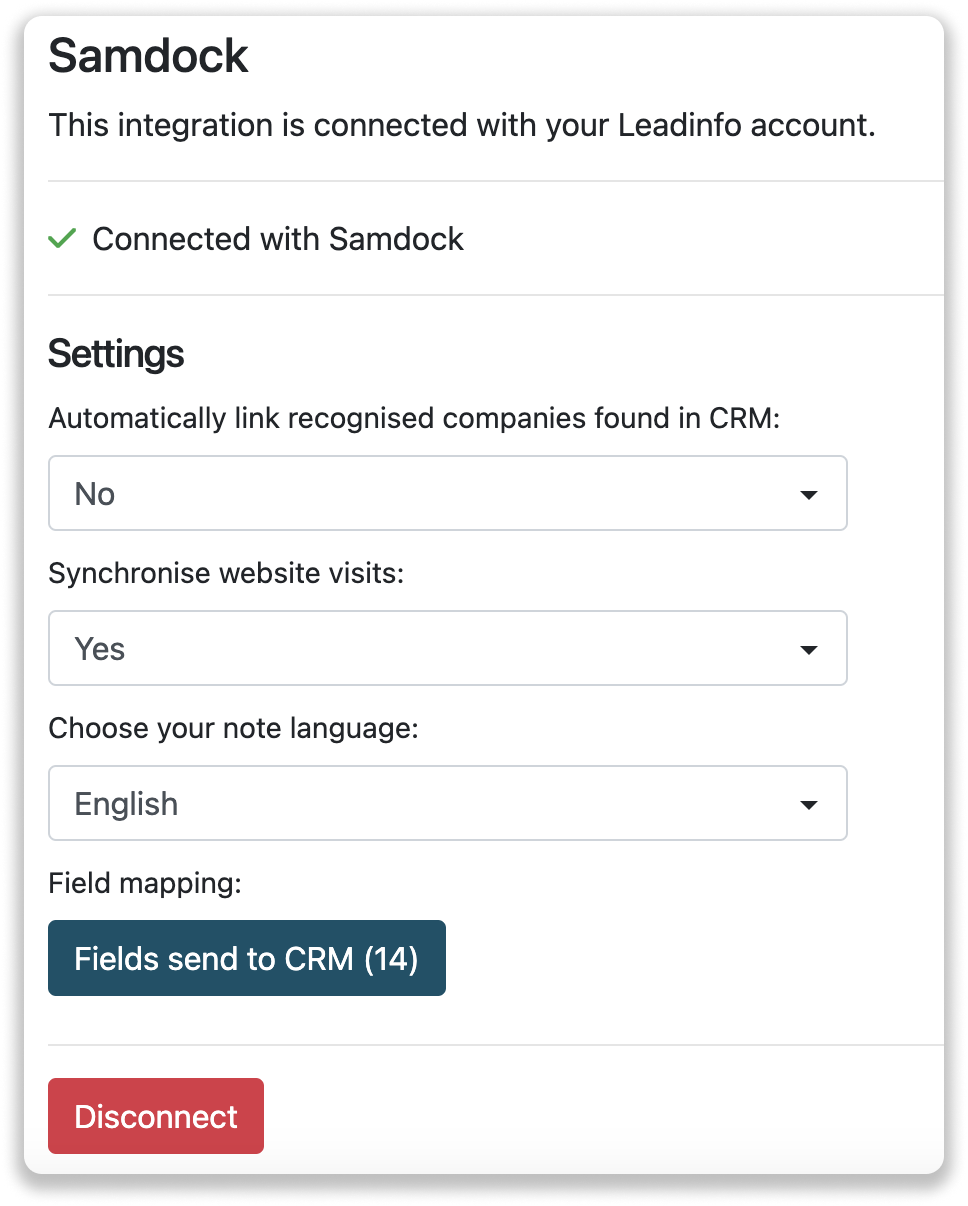
Task: Click the chevron next to the 'Yes' option
Action: pyautogui.click(x=810, y=648)
